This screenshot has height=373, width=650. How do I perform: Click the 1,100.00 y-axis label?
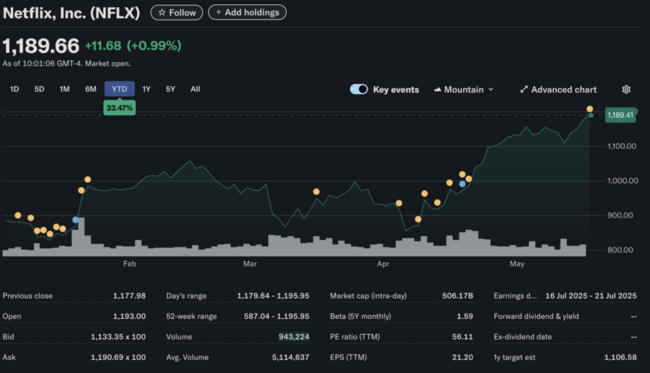[622, 146]
